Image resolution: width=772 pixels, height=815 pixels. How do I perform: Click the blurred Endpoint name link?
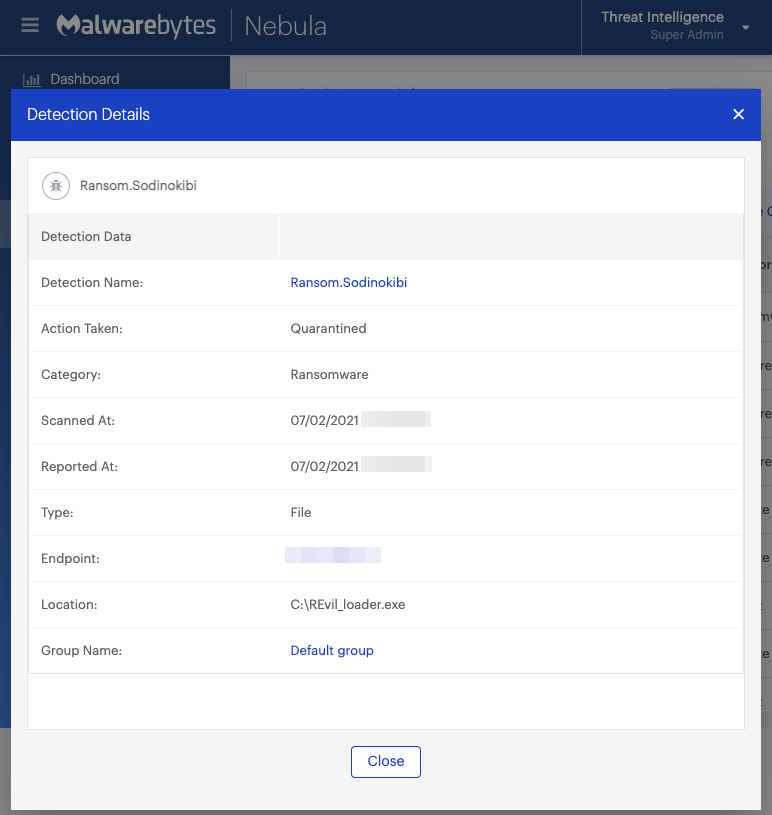333,555
